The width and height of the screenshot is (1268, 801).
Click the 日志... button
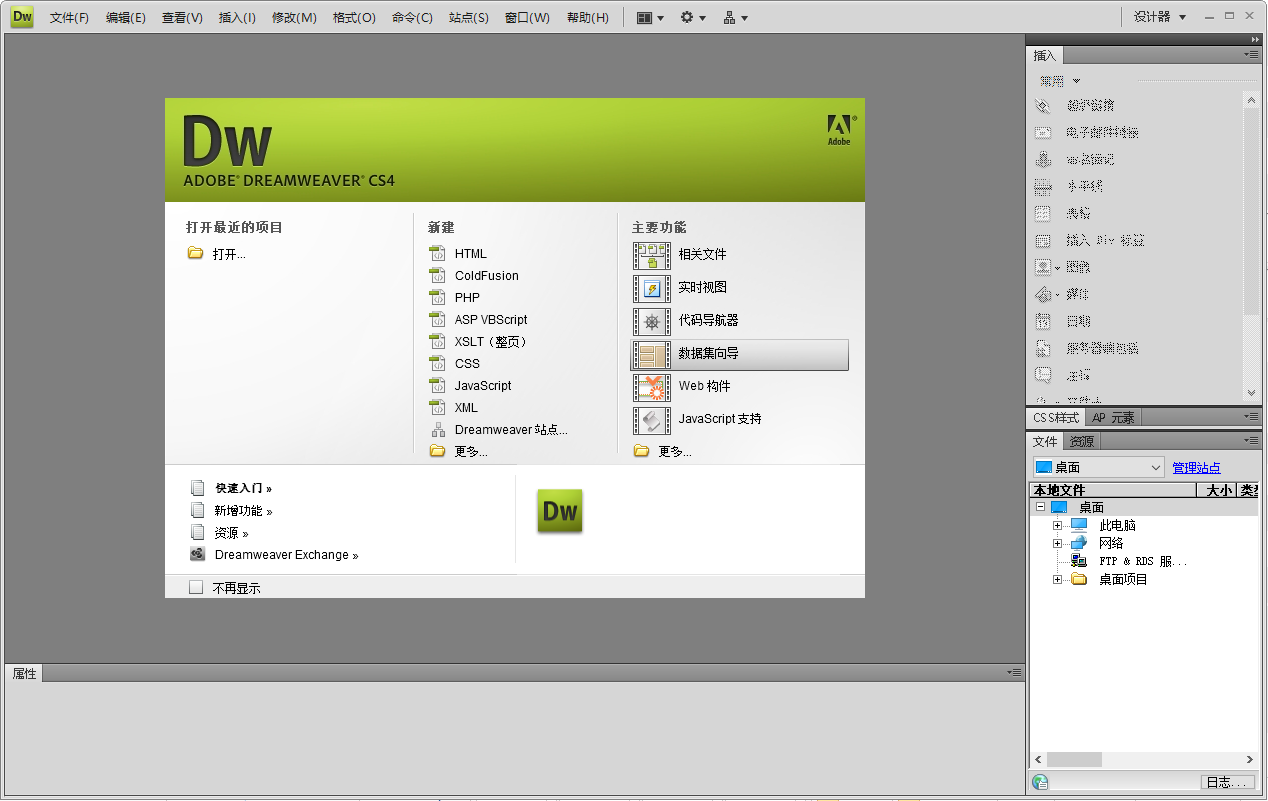(x=1226, y=783)
